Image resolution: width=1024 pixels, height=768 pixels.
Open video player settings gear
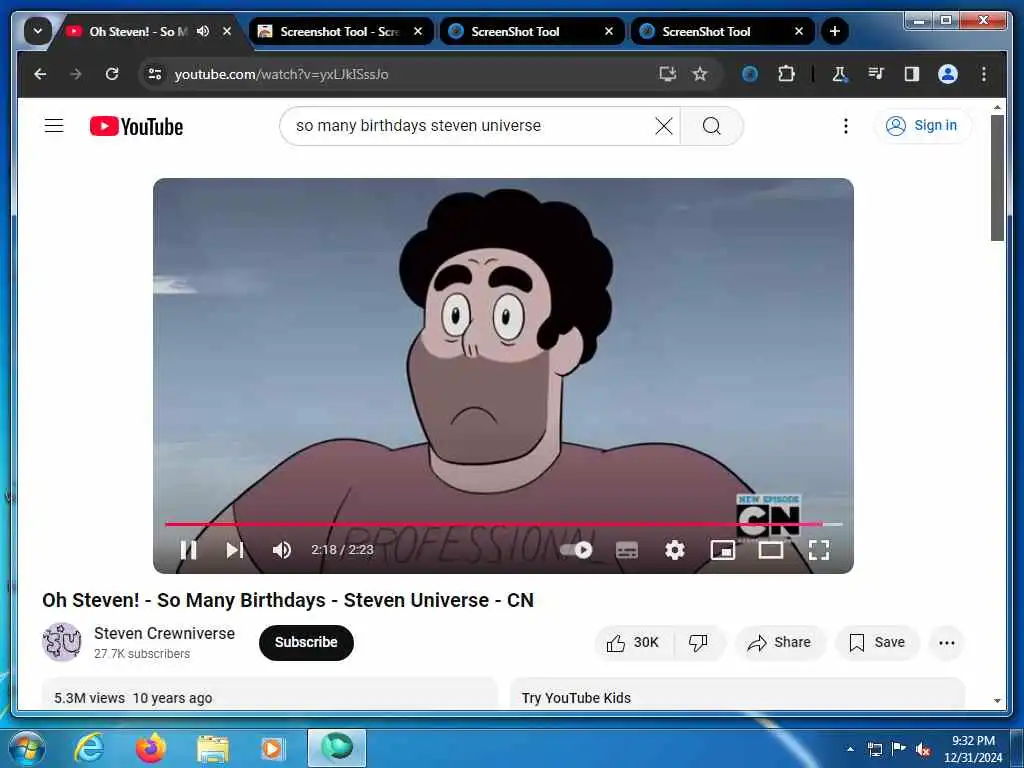[675, 550]
